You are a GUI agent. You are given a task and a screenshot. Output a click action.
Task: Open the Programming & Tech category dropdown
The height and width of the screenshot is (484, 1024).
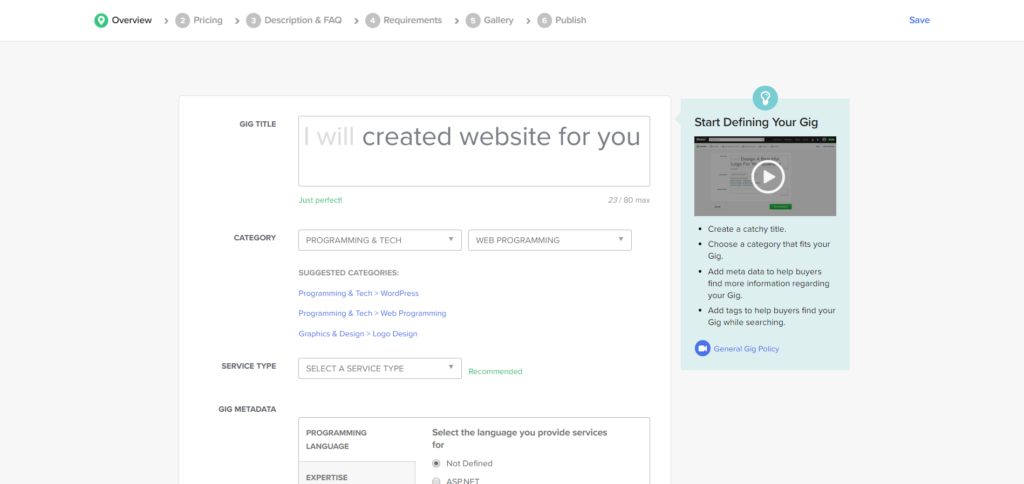pos(380,240)
